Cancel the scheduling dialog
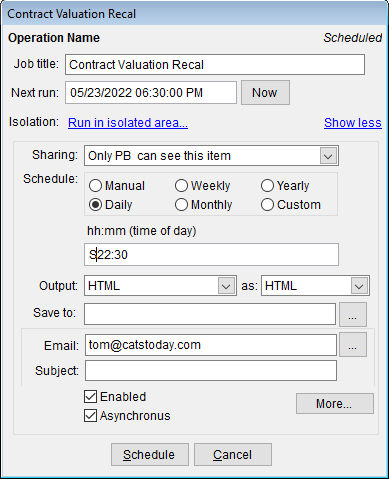 coord(233,455)
